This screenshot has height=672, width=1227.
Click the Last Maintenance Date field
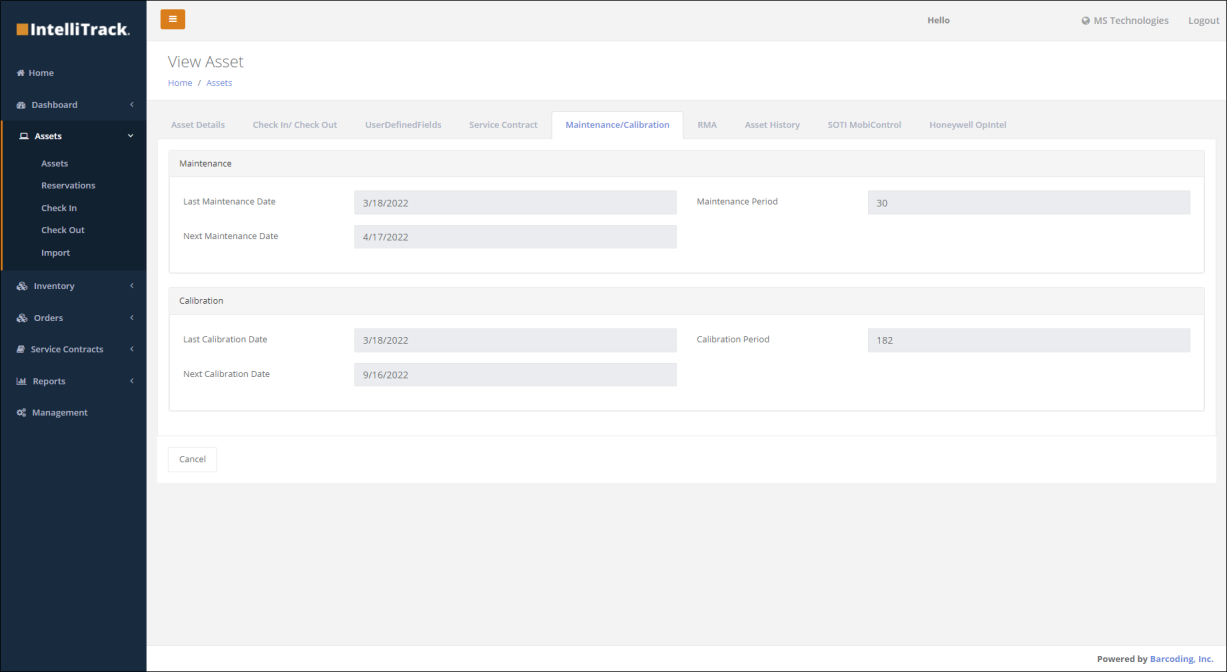[x=515, y=202]
